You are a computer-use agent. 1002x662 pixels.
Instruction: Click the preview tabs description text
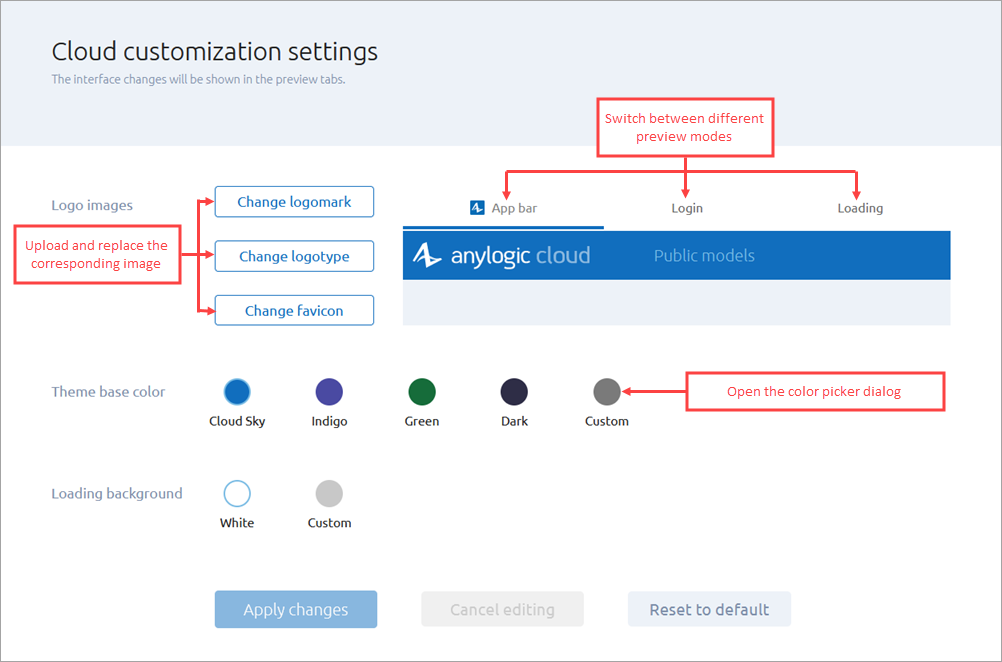coord(198,80)
